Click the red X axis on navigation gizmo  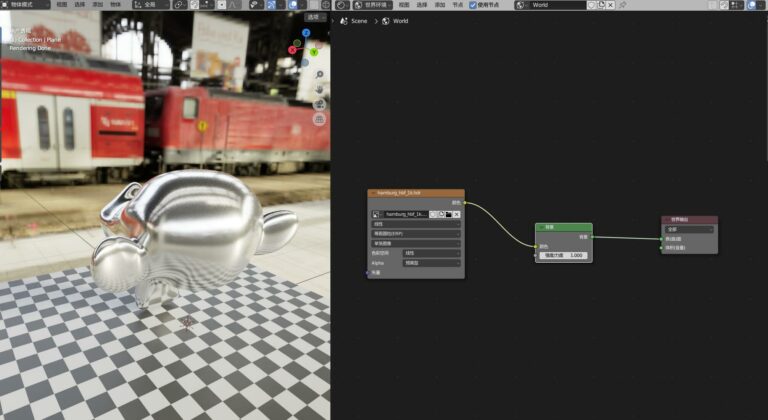point(292,50)
